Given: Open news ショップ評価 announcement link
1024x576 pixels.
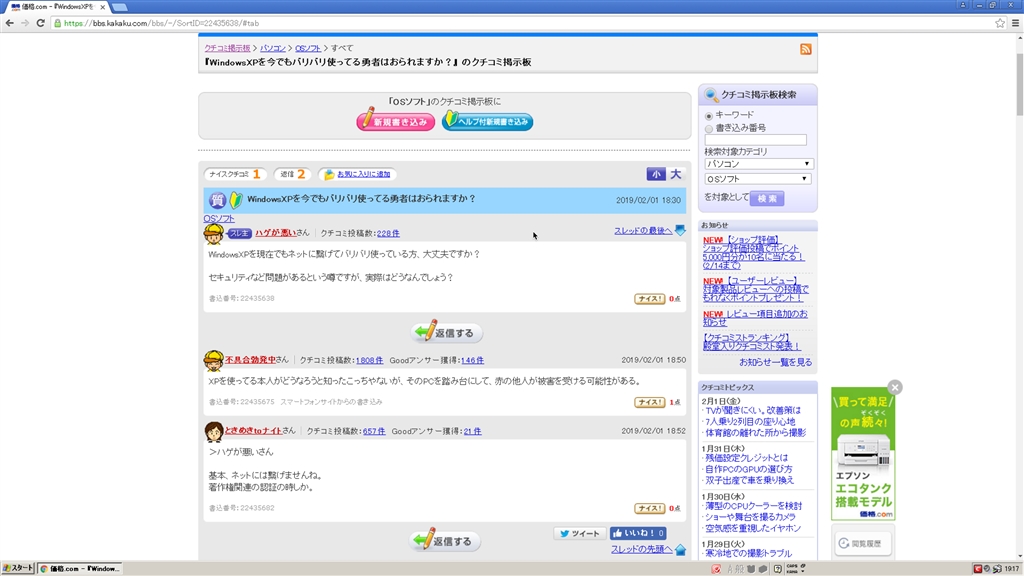Looking at the screenshot, I should (x=753, y=253).
